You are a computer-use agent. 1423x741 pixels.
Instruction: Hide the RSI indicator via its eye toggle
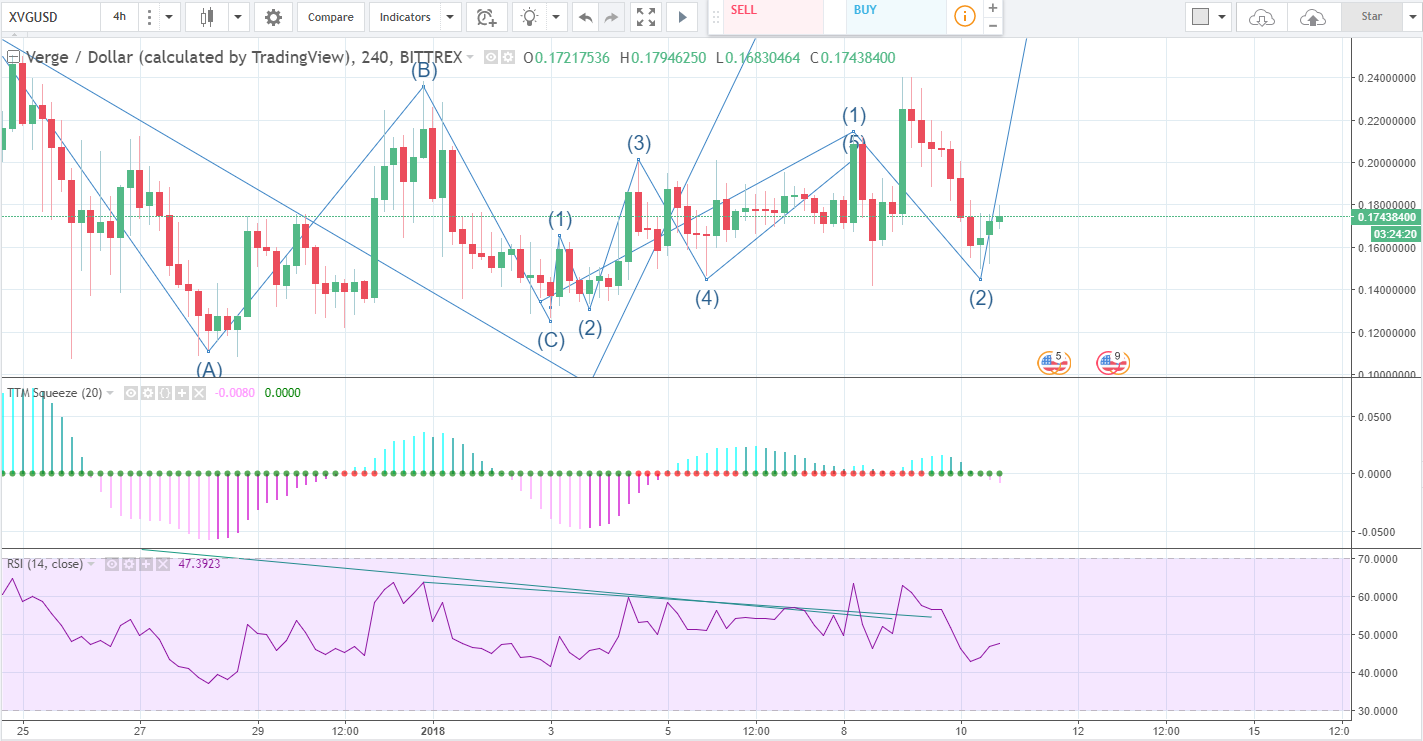click(x=110, y=563)
